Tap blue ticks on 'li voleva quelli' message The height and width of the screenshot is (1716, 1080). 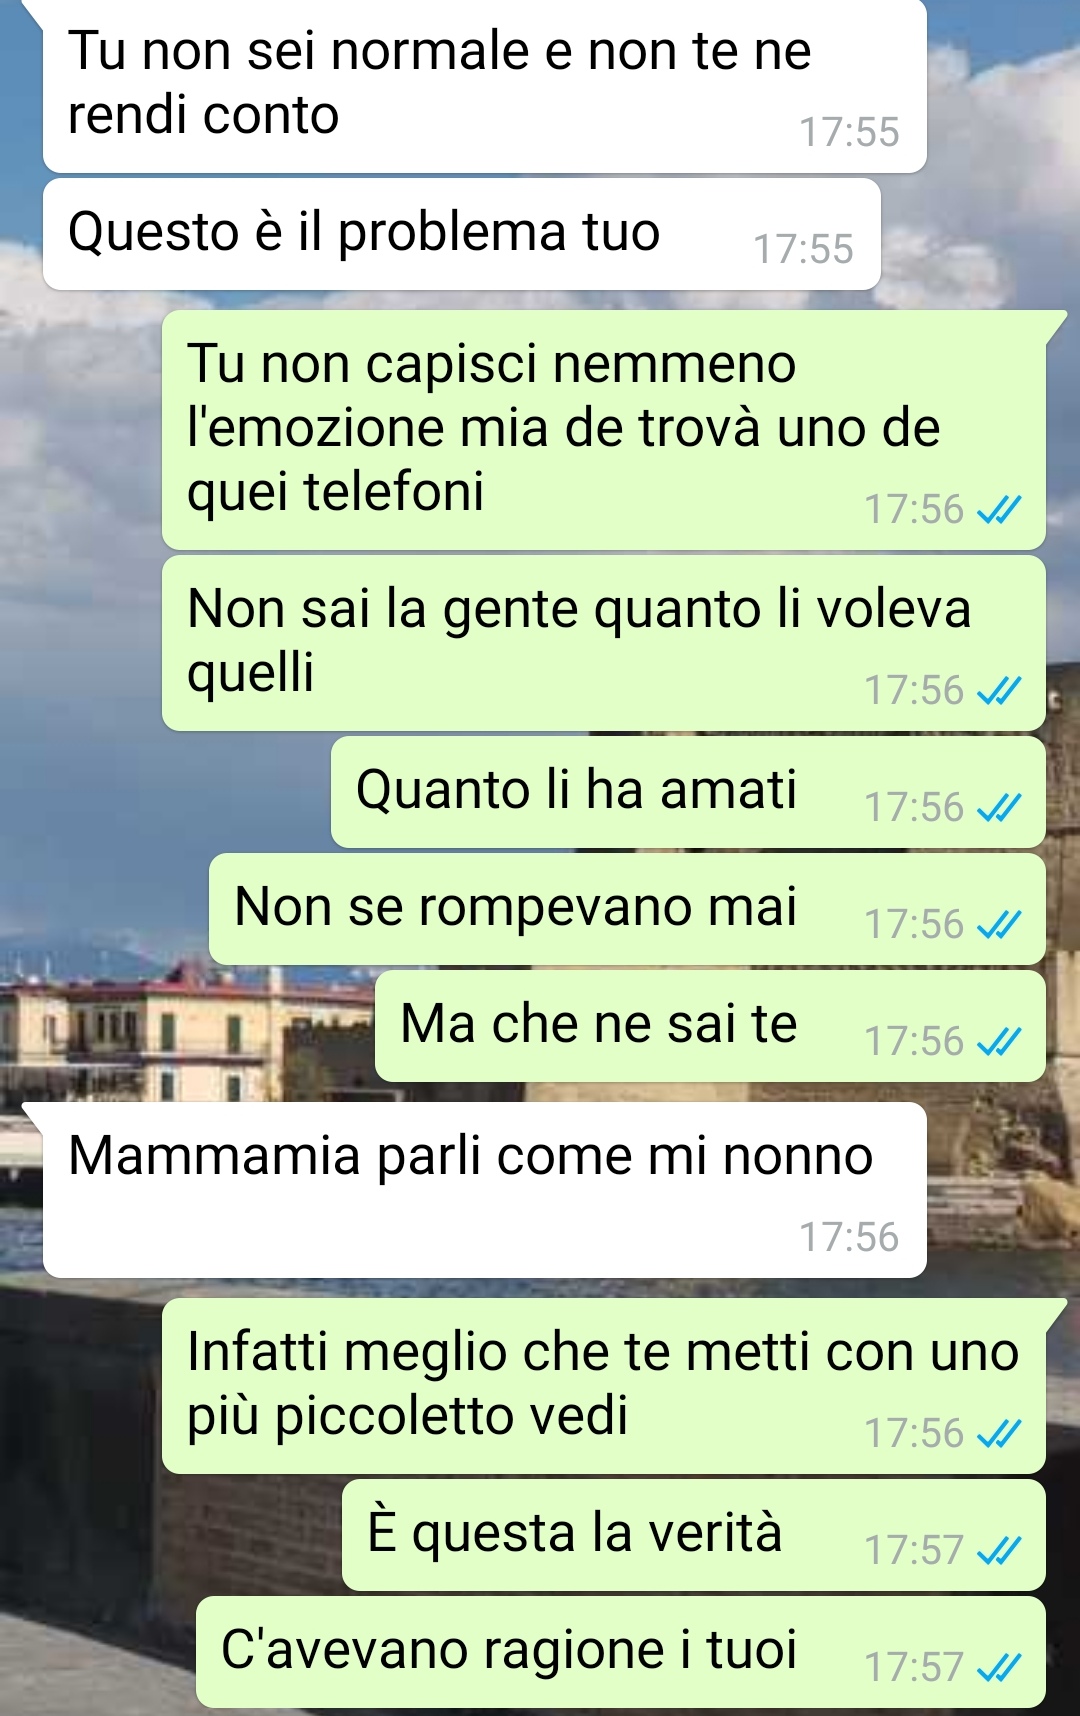[998, 691]
